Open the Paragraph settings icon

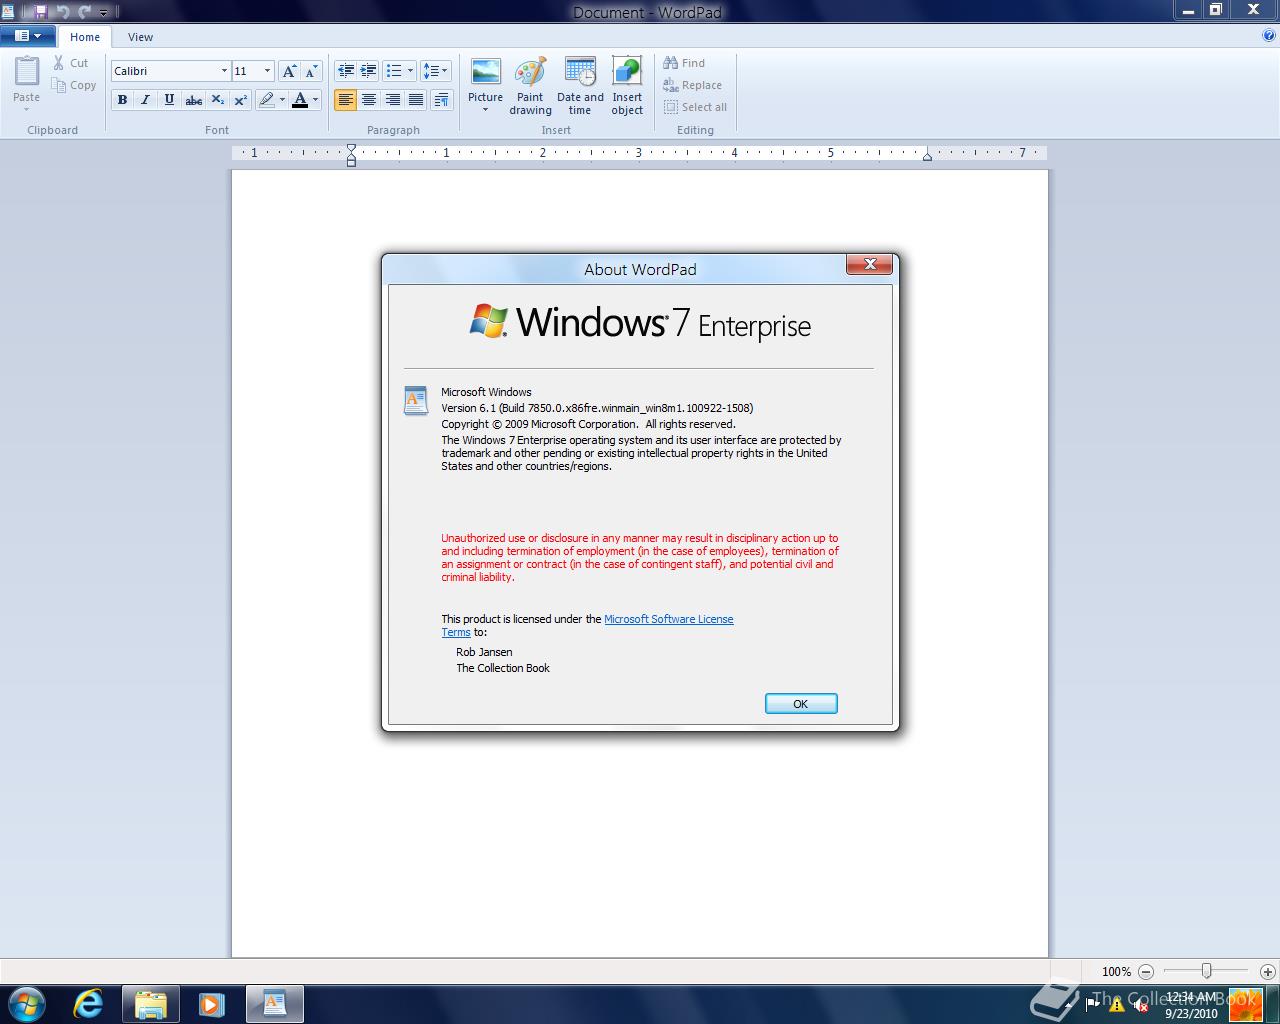(x=442, y=100)
